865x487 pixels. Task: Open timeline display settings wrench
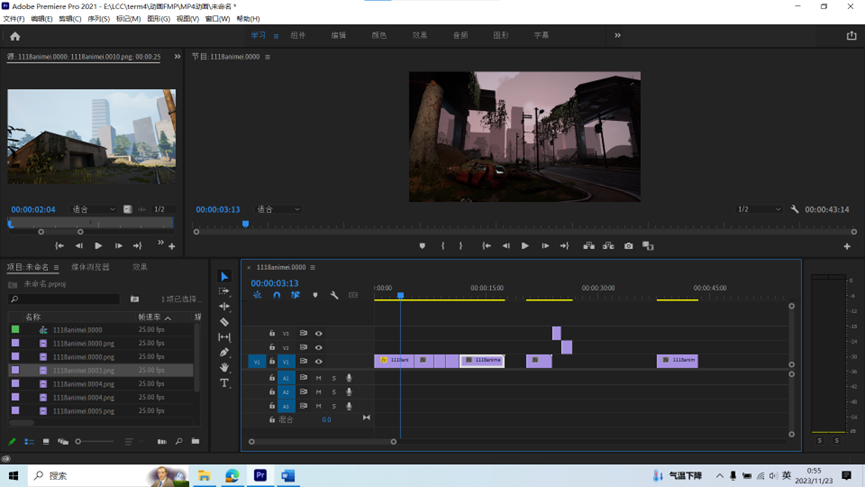coord(334,295)
